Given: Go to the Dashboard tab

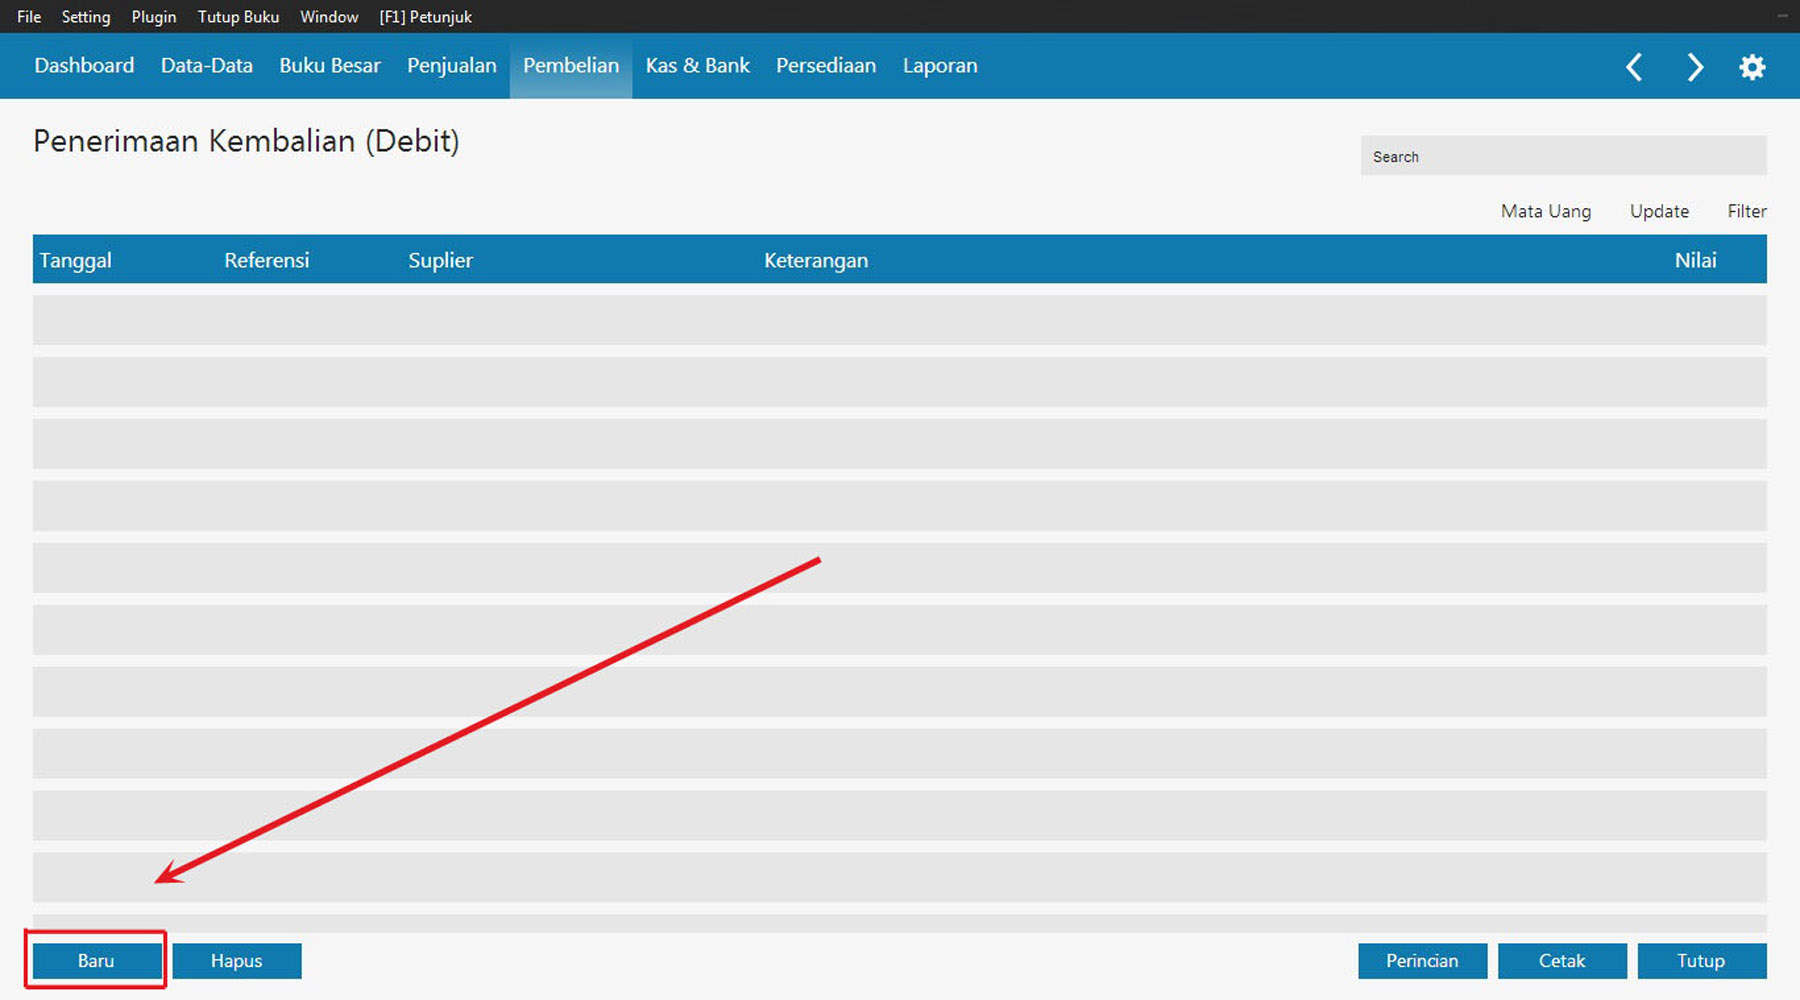Looking at the screenshot, I should coord(84,66).
